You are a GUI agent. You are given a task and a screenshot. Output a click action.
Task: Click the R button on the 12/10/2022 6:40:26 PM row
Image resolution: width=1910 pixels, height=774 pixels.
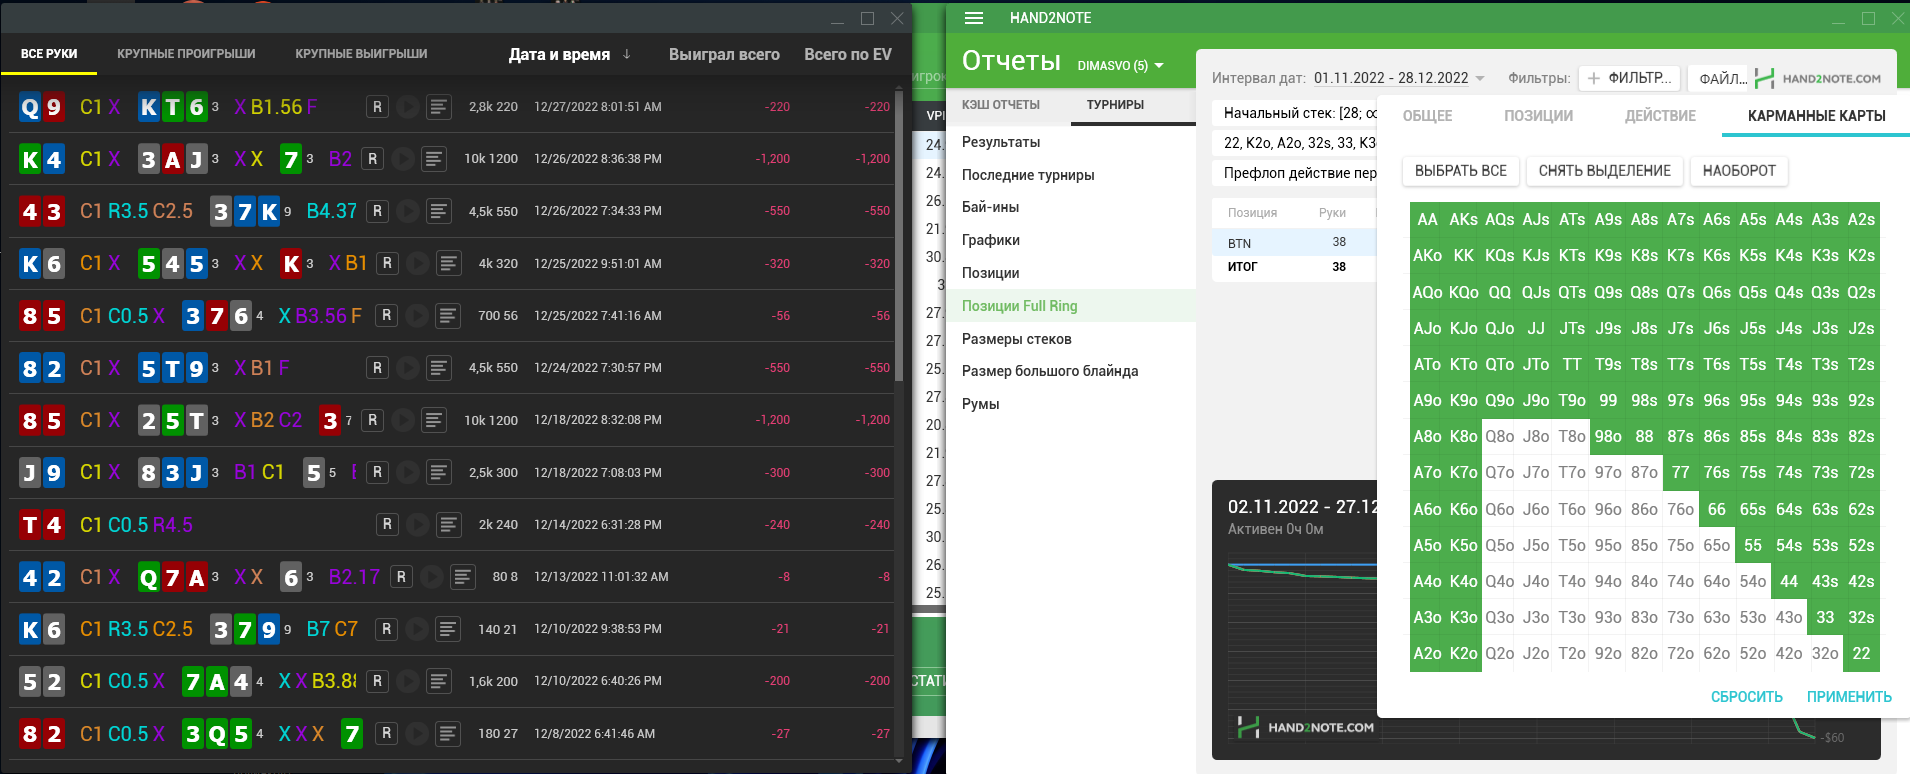click(377, 681)
